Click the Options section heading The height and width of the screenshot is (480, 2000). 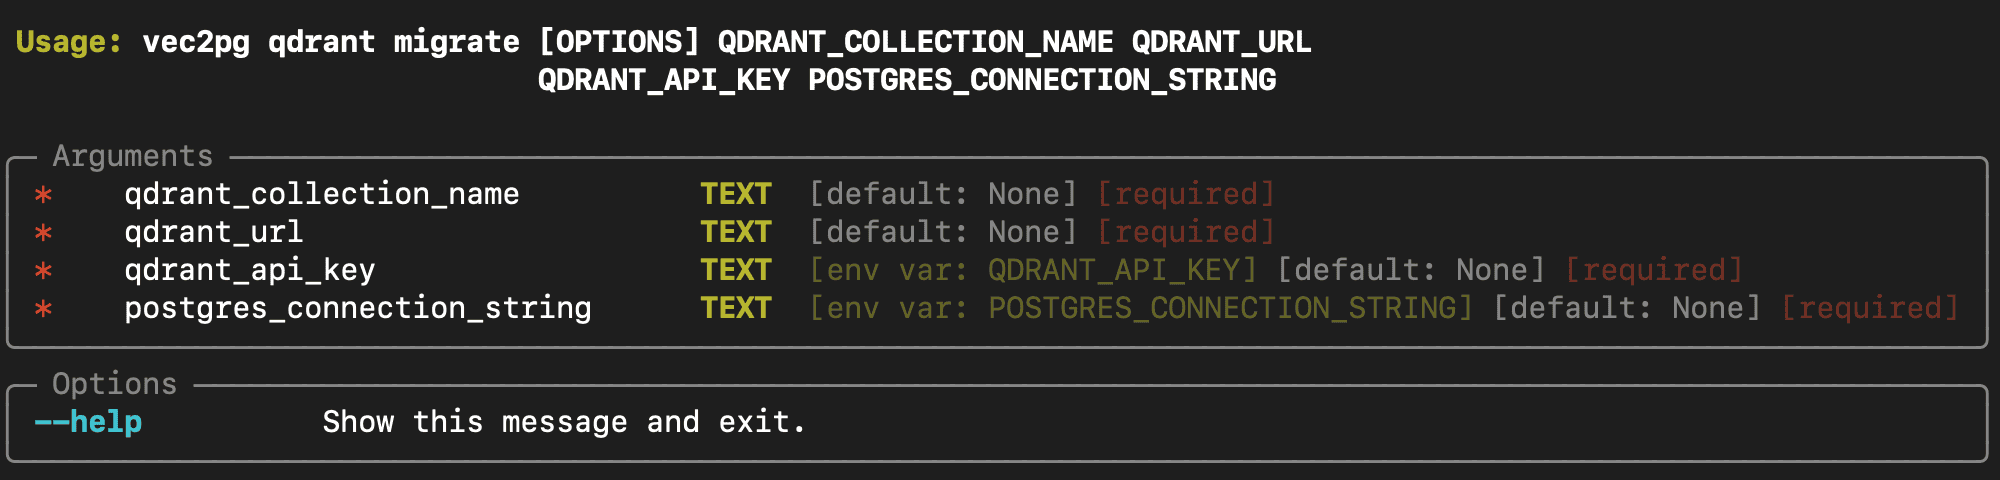click(x=115, y=384)
